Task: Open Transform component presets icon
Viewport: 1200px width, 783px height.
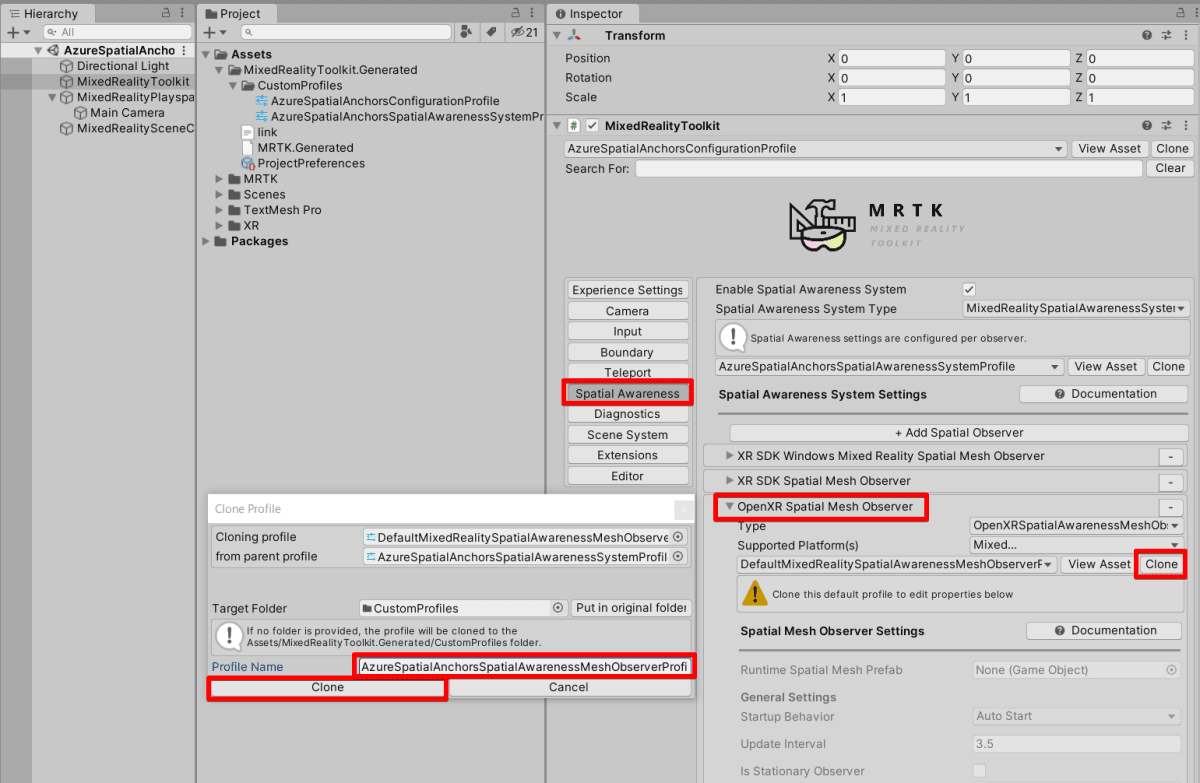Action: click(1166, 35)
